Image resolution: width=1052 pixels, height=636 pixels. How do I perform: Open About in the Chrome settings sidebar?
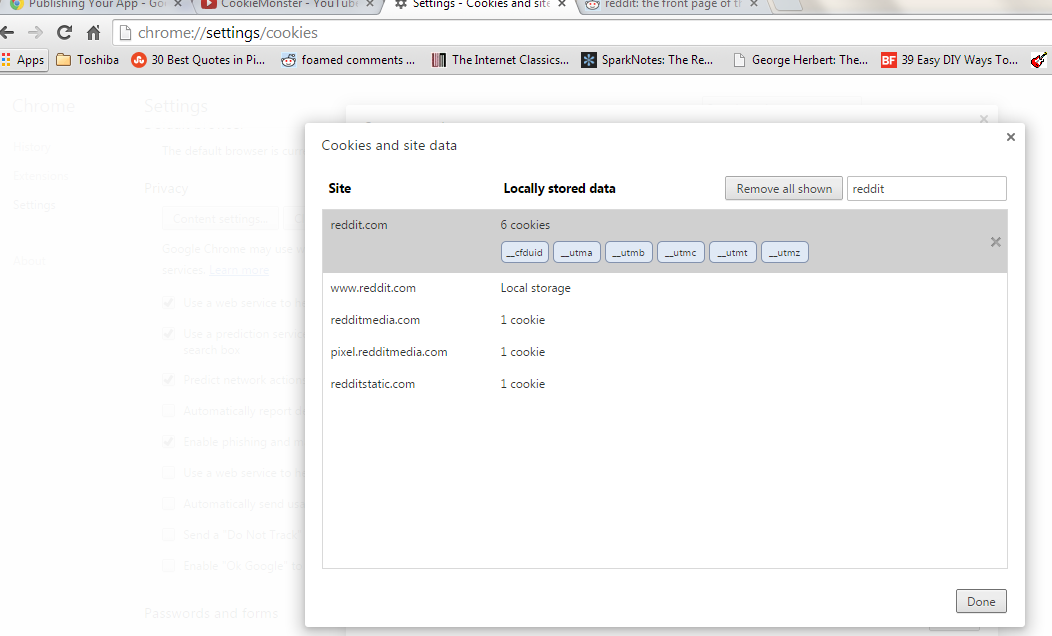[x=30, y=260]
